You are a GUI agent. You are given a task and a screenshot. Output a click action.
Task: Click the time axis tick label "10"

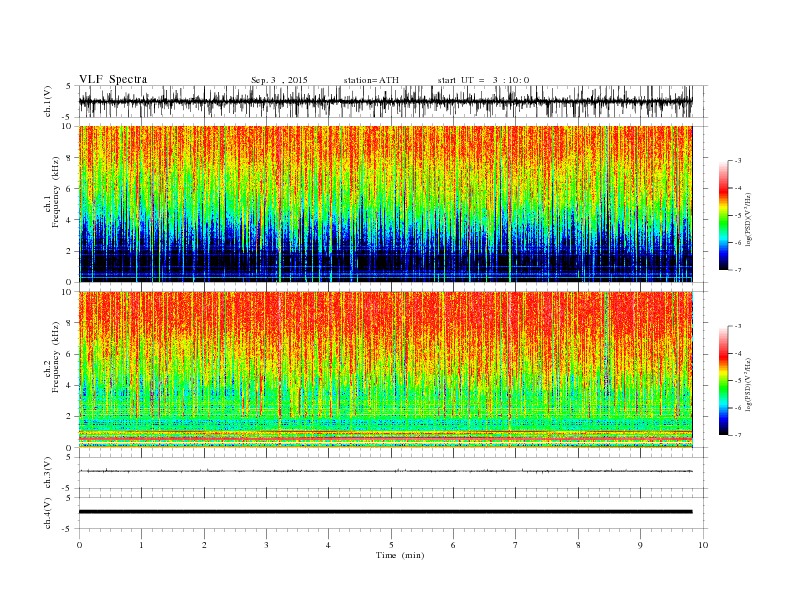703,545
